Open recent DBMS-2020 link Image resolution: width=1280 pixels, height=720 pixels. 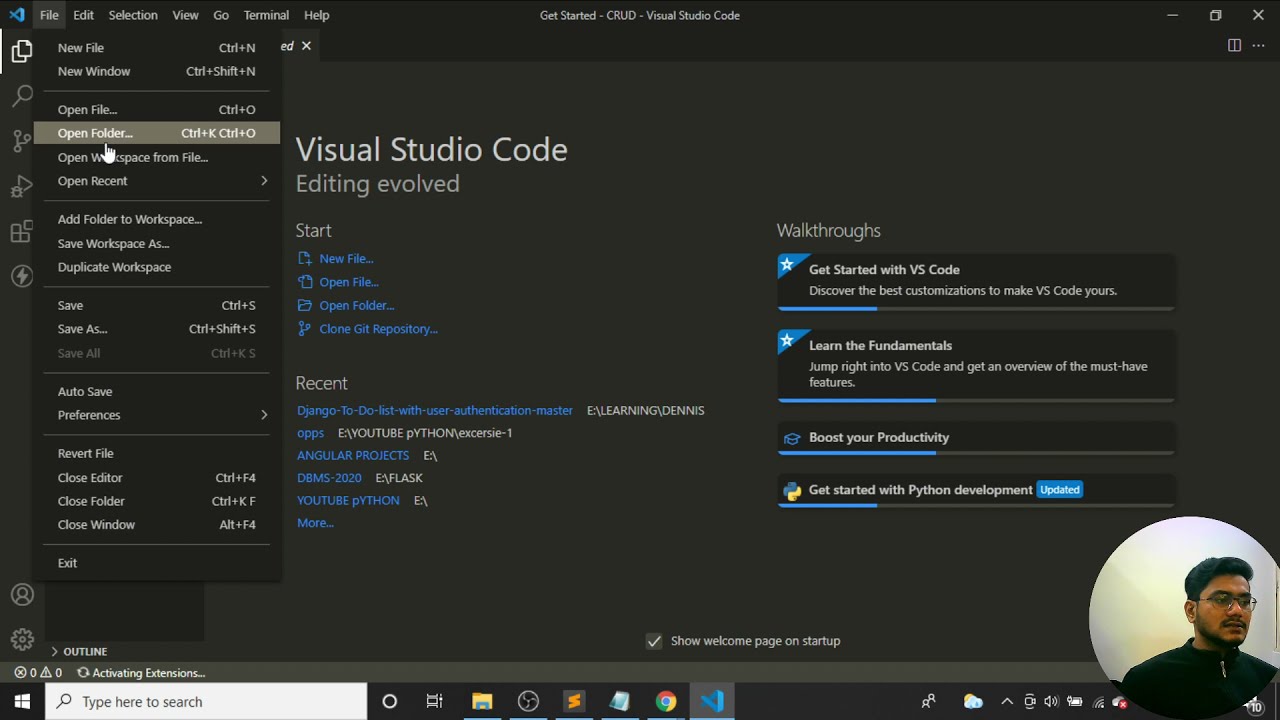coord(329,478)
